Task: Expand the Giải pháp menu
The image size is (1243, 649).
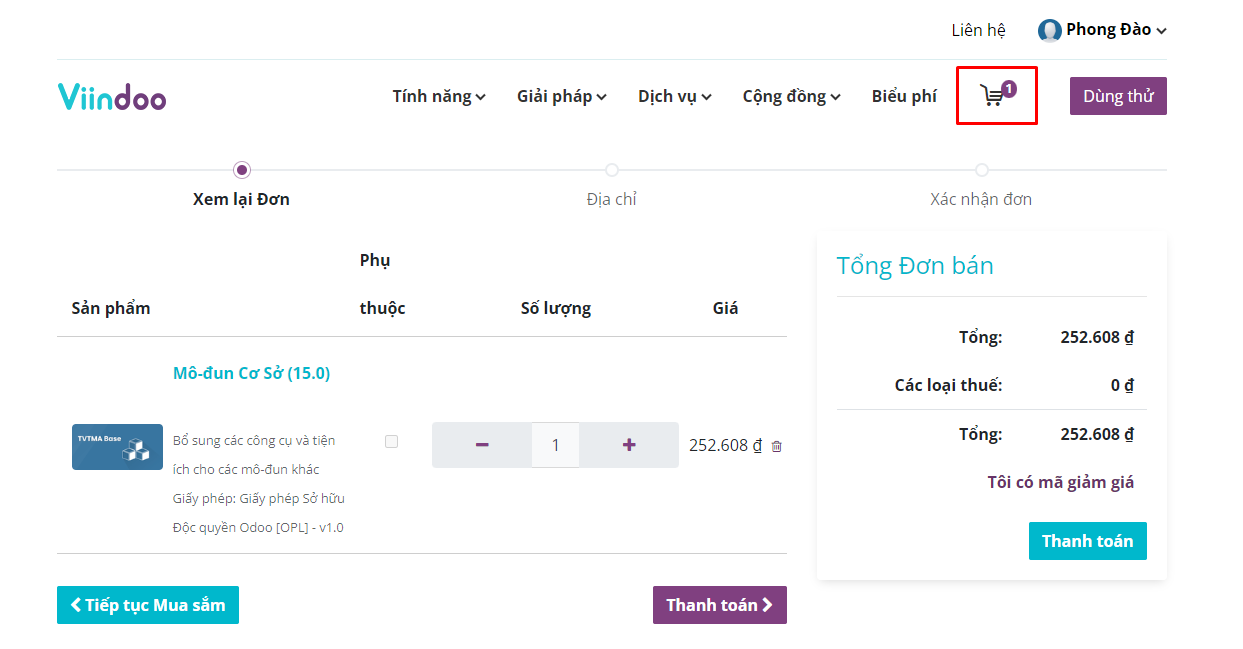Action: coord(562,96)
